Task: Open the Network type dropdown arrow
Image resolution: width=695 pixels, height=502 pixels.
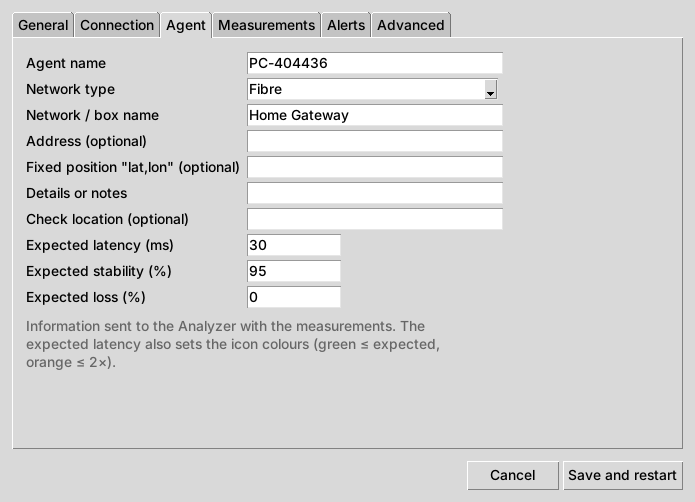Action: coord(490,90)
